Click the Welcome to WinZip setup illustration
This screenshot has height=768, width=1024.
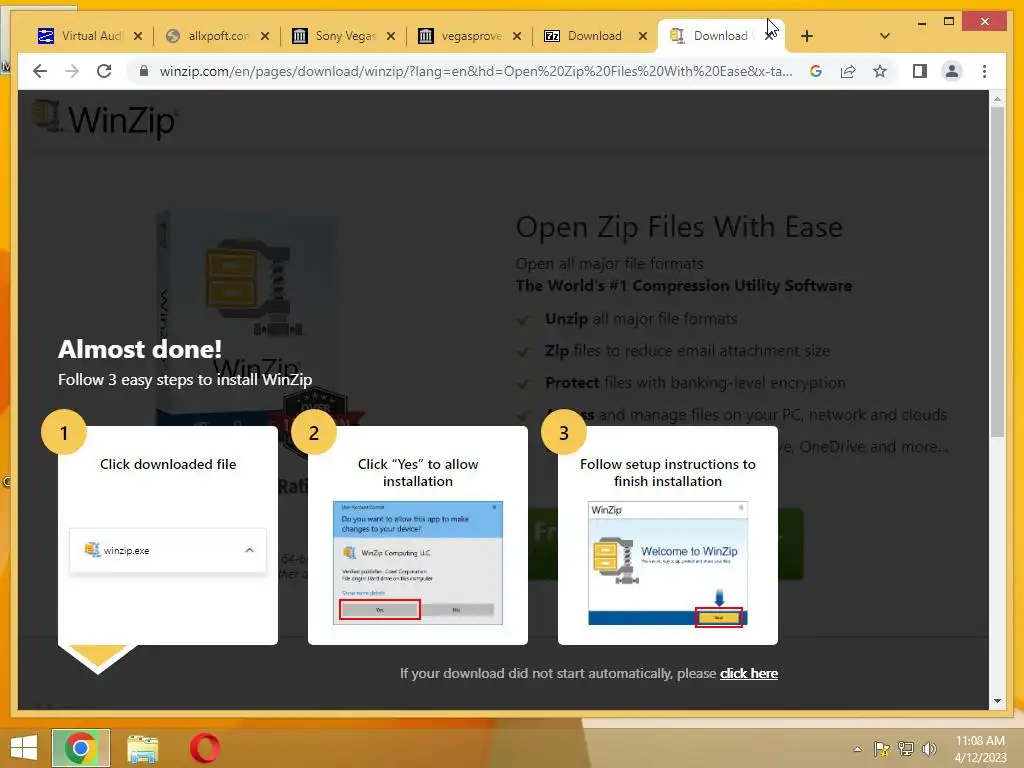[x=667, y=564]
